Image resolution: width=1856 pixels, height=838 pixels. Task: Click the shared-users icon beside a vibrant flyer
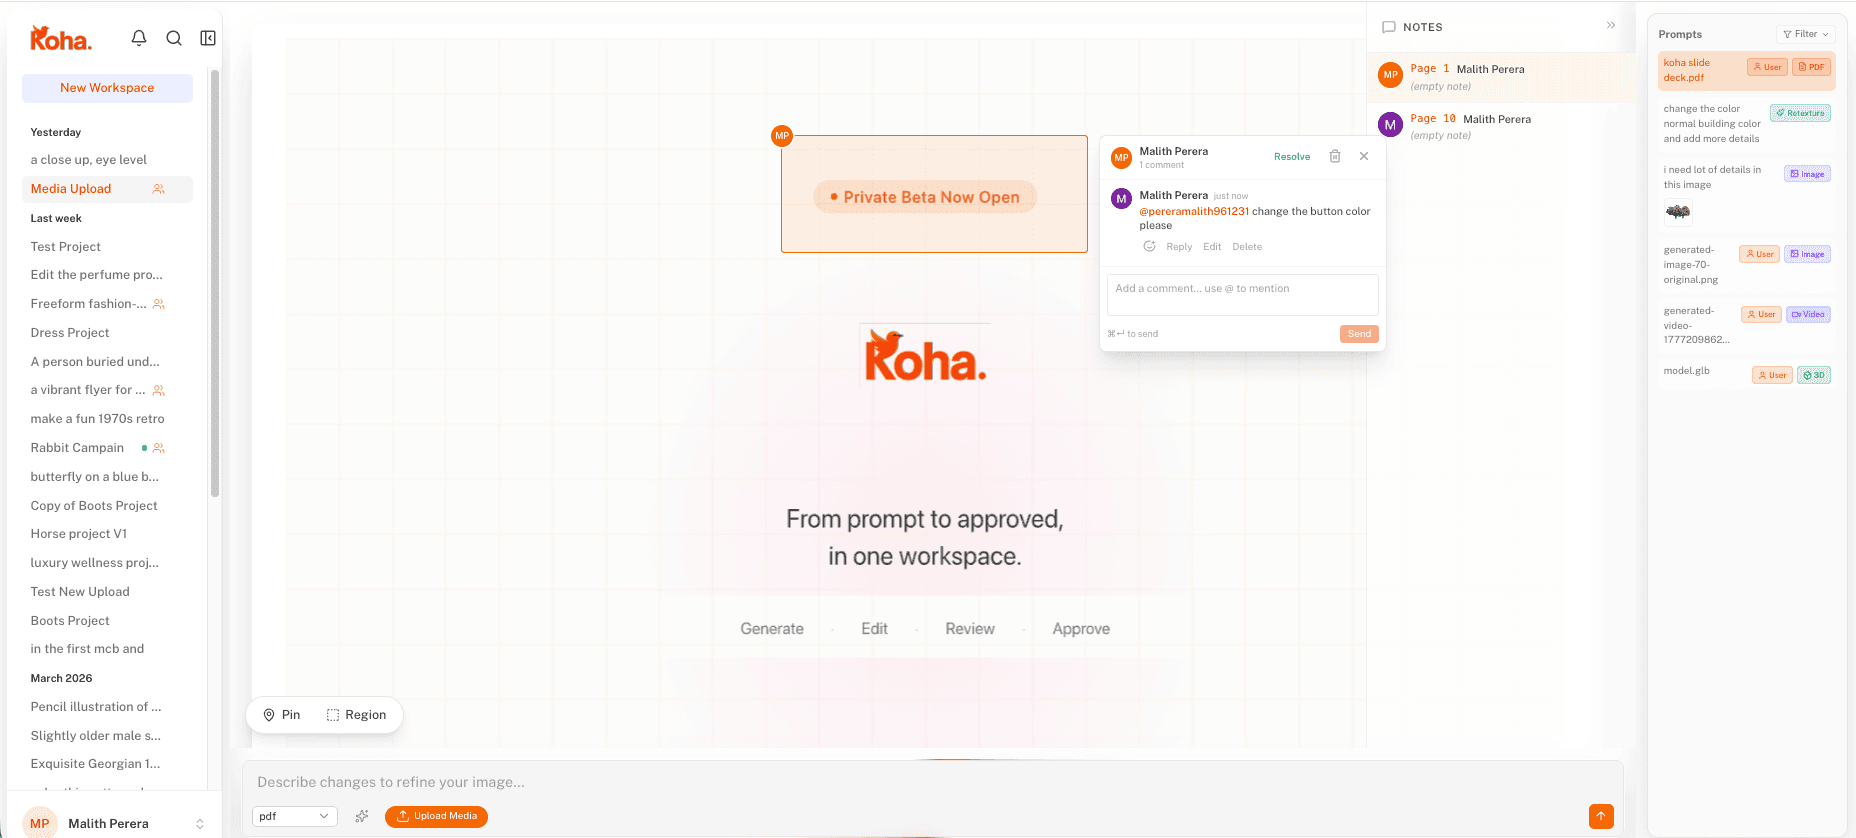pyautogui.click(x=158, y=391)
